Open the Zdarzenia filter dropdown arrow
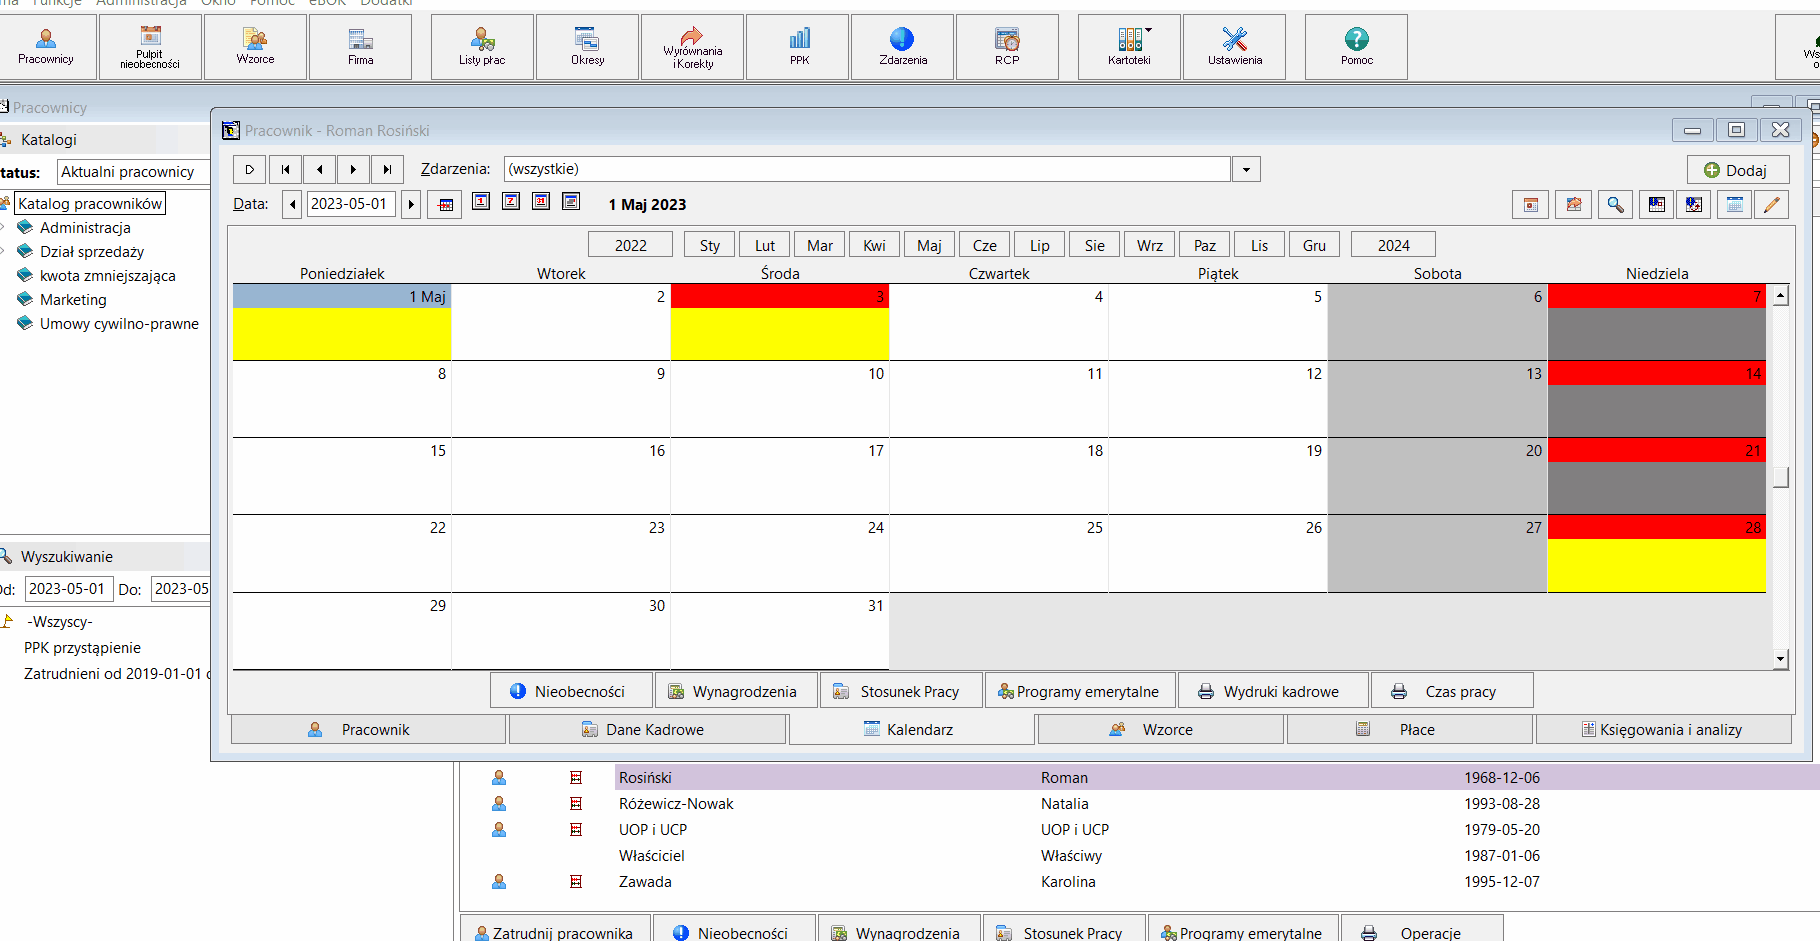The image size is (1820, 941). pyautogui.click(x=1246, y=169)
